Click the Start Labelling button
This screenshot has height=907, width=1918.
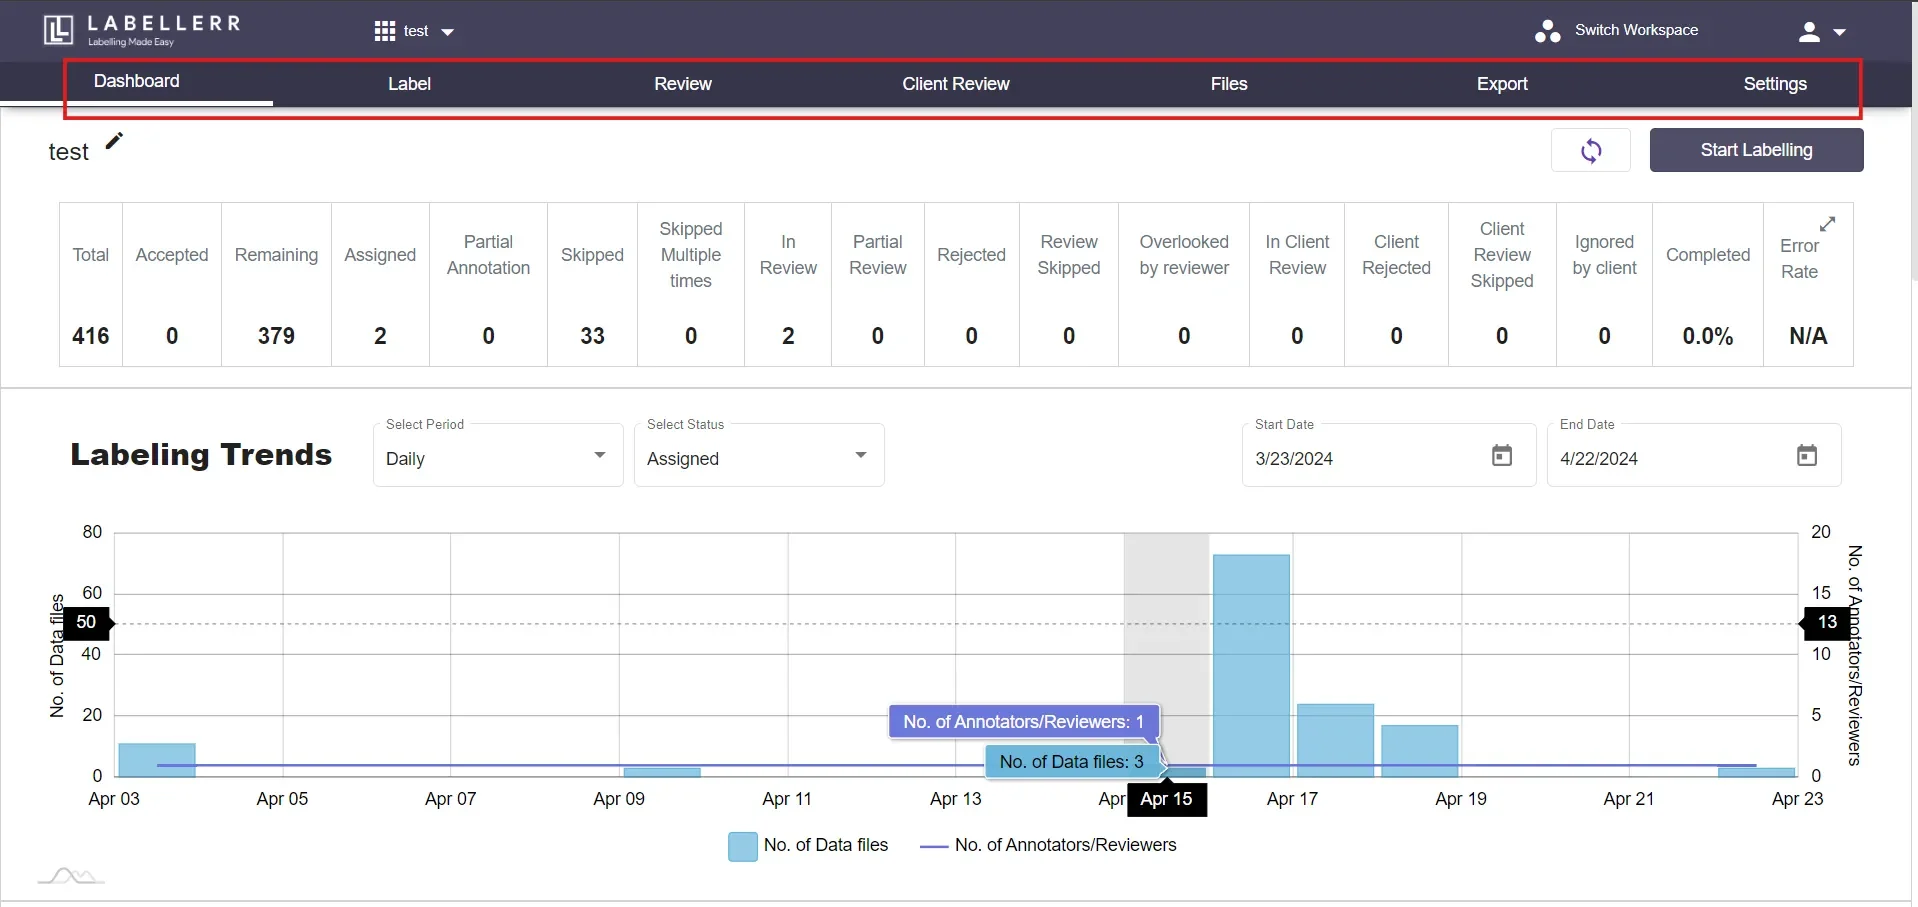click(x=1756, y=150)
